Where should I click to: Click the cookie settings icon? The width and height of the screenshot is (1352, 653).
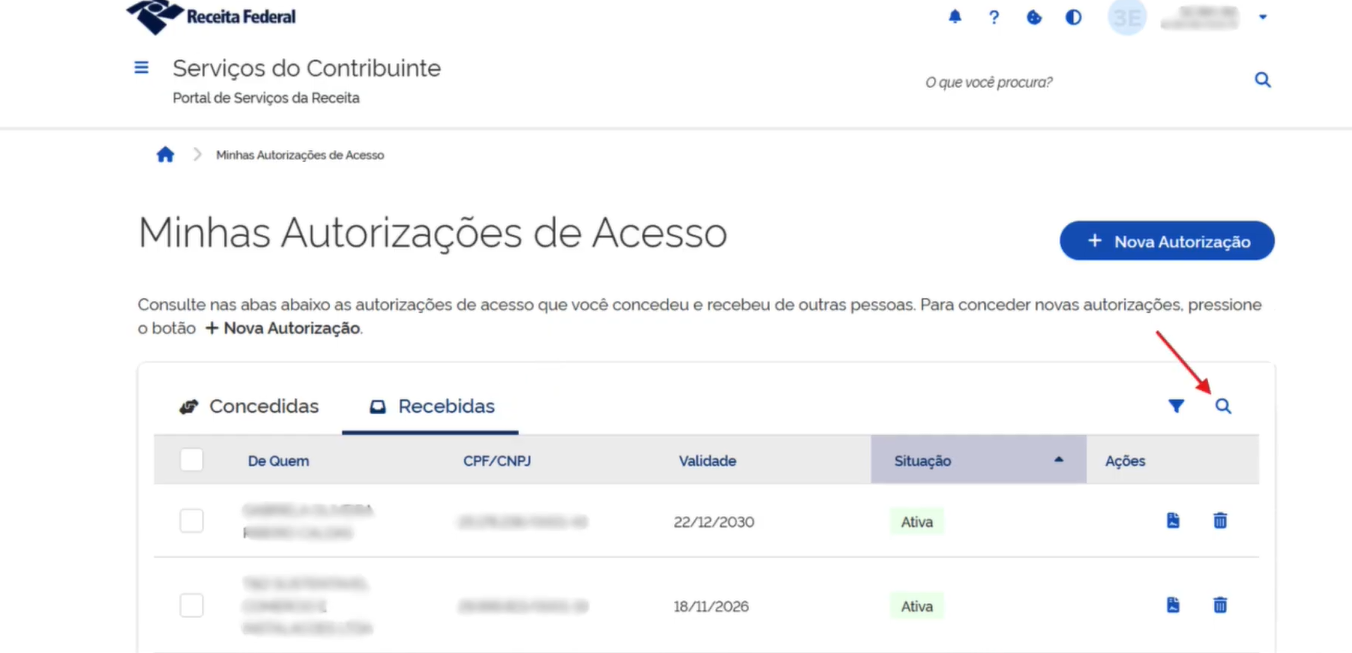pyautogui.click(x=1034, y=17)
